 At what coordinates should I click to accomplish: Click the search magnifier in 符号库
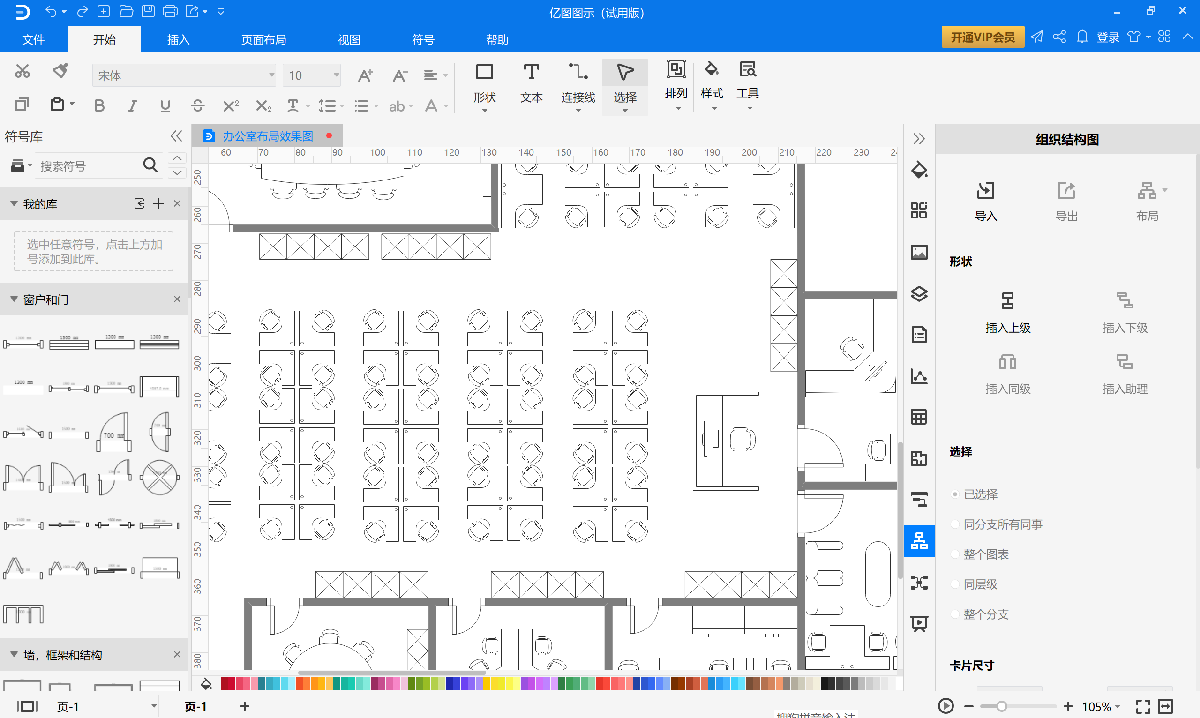tap(150, 165)
